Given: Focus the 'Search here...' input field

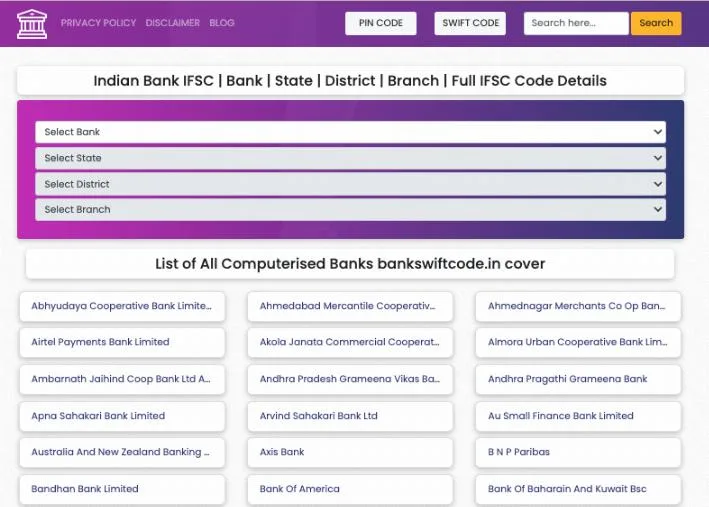Looking at the screenshot, I should 576,23.
